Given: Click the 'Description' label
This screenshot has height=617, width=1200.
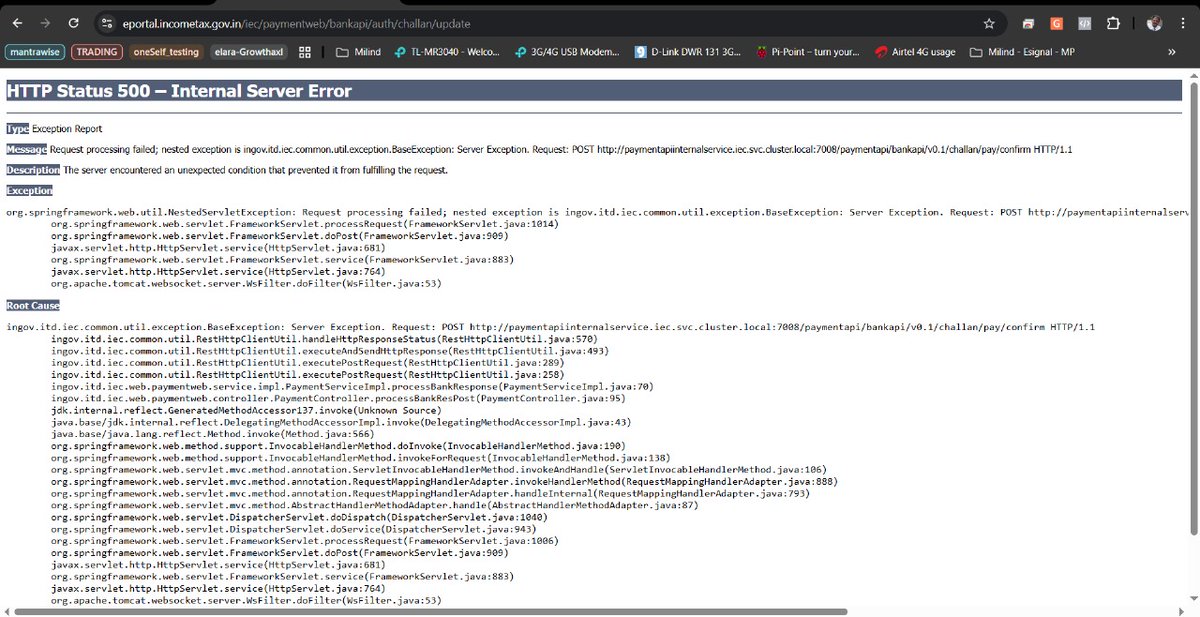Looking at the screenshot, I should (33, 170).
